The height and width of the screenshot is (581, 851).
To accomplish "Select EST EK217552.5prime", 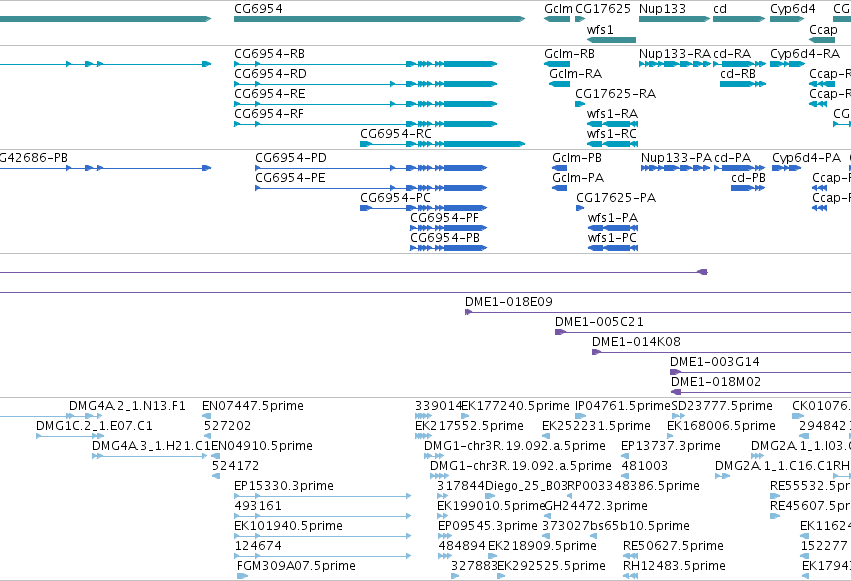I will click(469, 426).
